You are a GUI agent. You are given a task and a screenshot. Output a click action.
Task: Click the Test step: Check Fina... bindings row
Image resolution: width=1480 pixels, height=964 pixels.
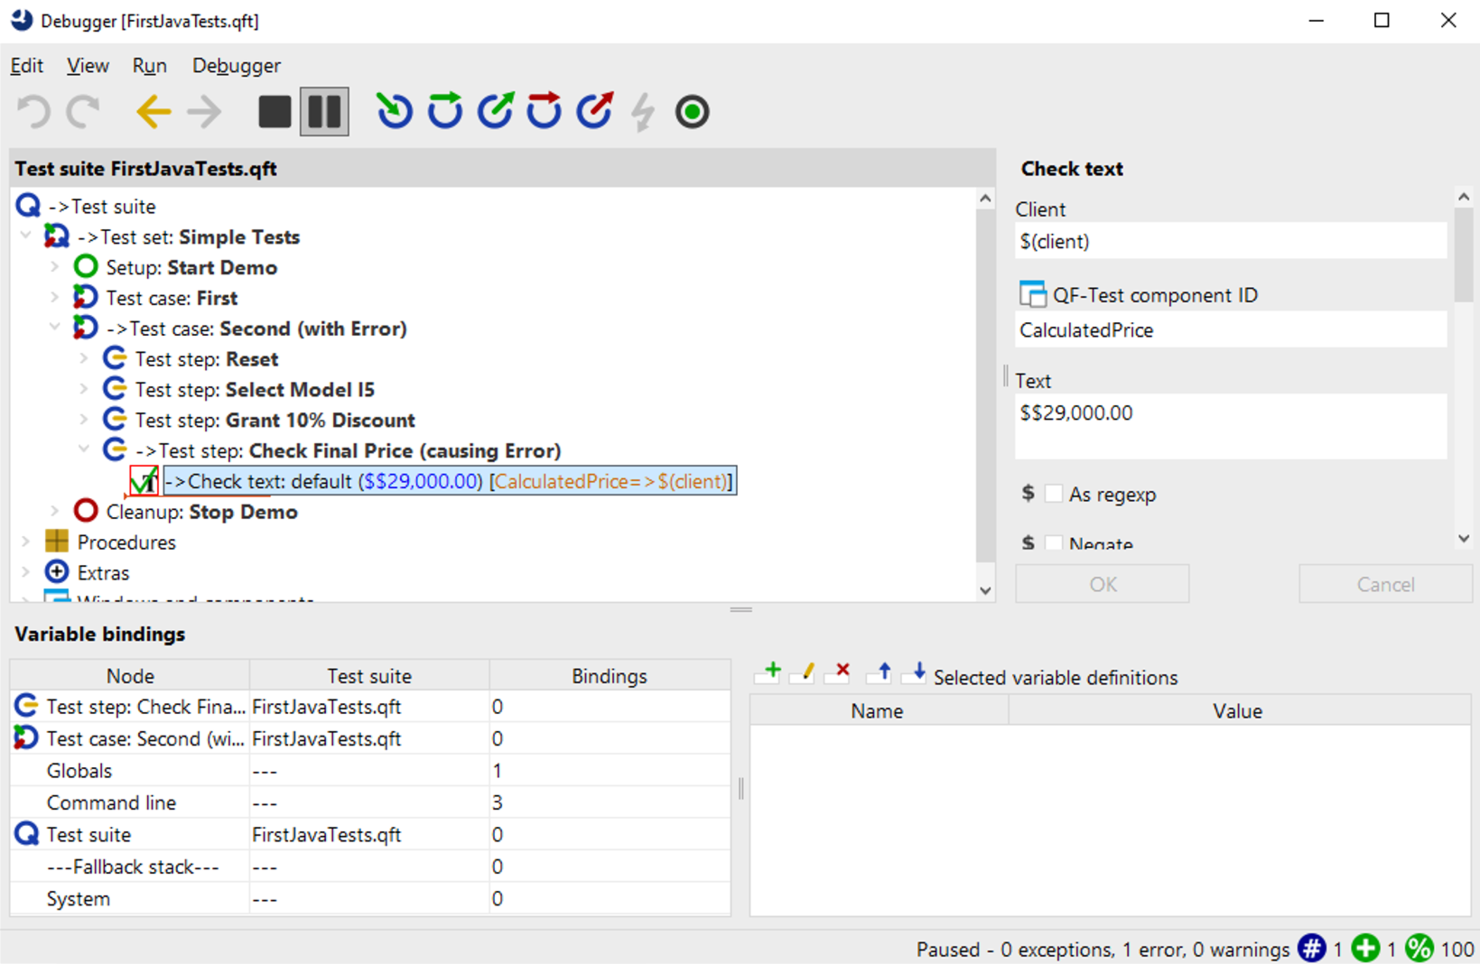click(x=370, y=706)
